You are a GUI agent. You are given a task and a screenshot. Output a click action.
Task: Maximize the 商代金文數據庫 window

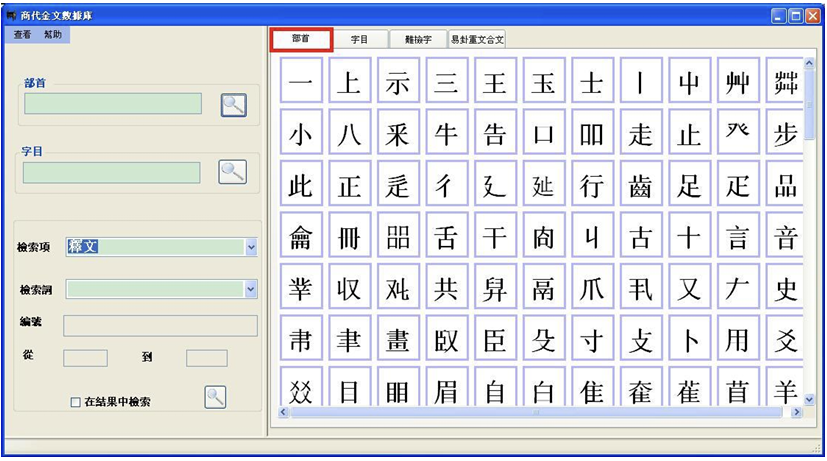pyautogui.click(x=796, y=16)
